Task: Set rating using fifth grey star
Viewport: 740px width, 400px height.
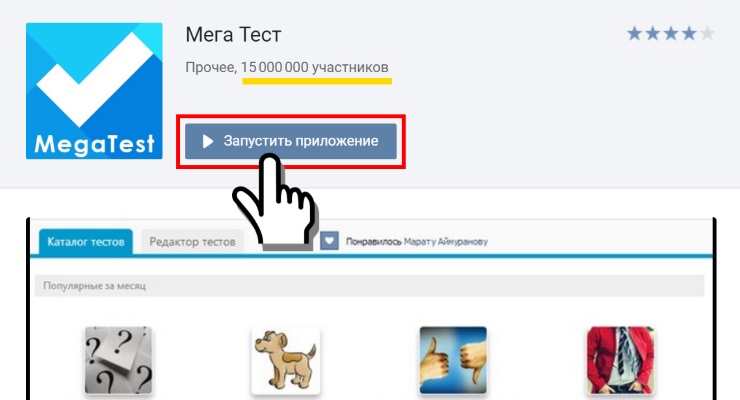Action: [707, 34]
